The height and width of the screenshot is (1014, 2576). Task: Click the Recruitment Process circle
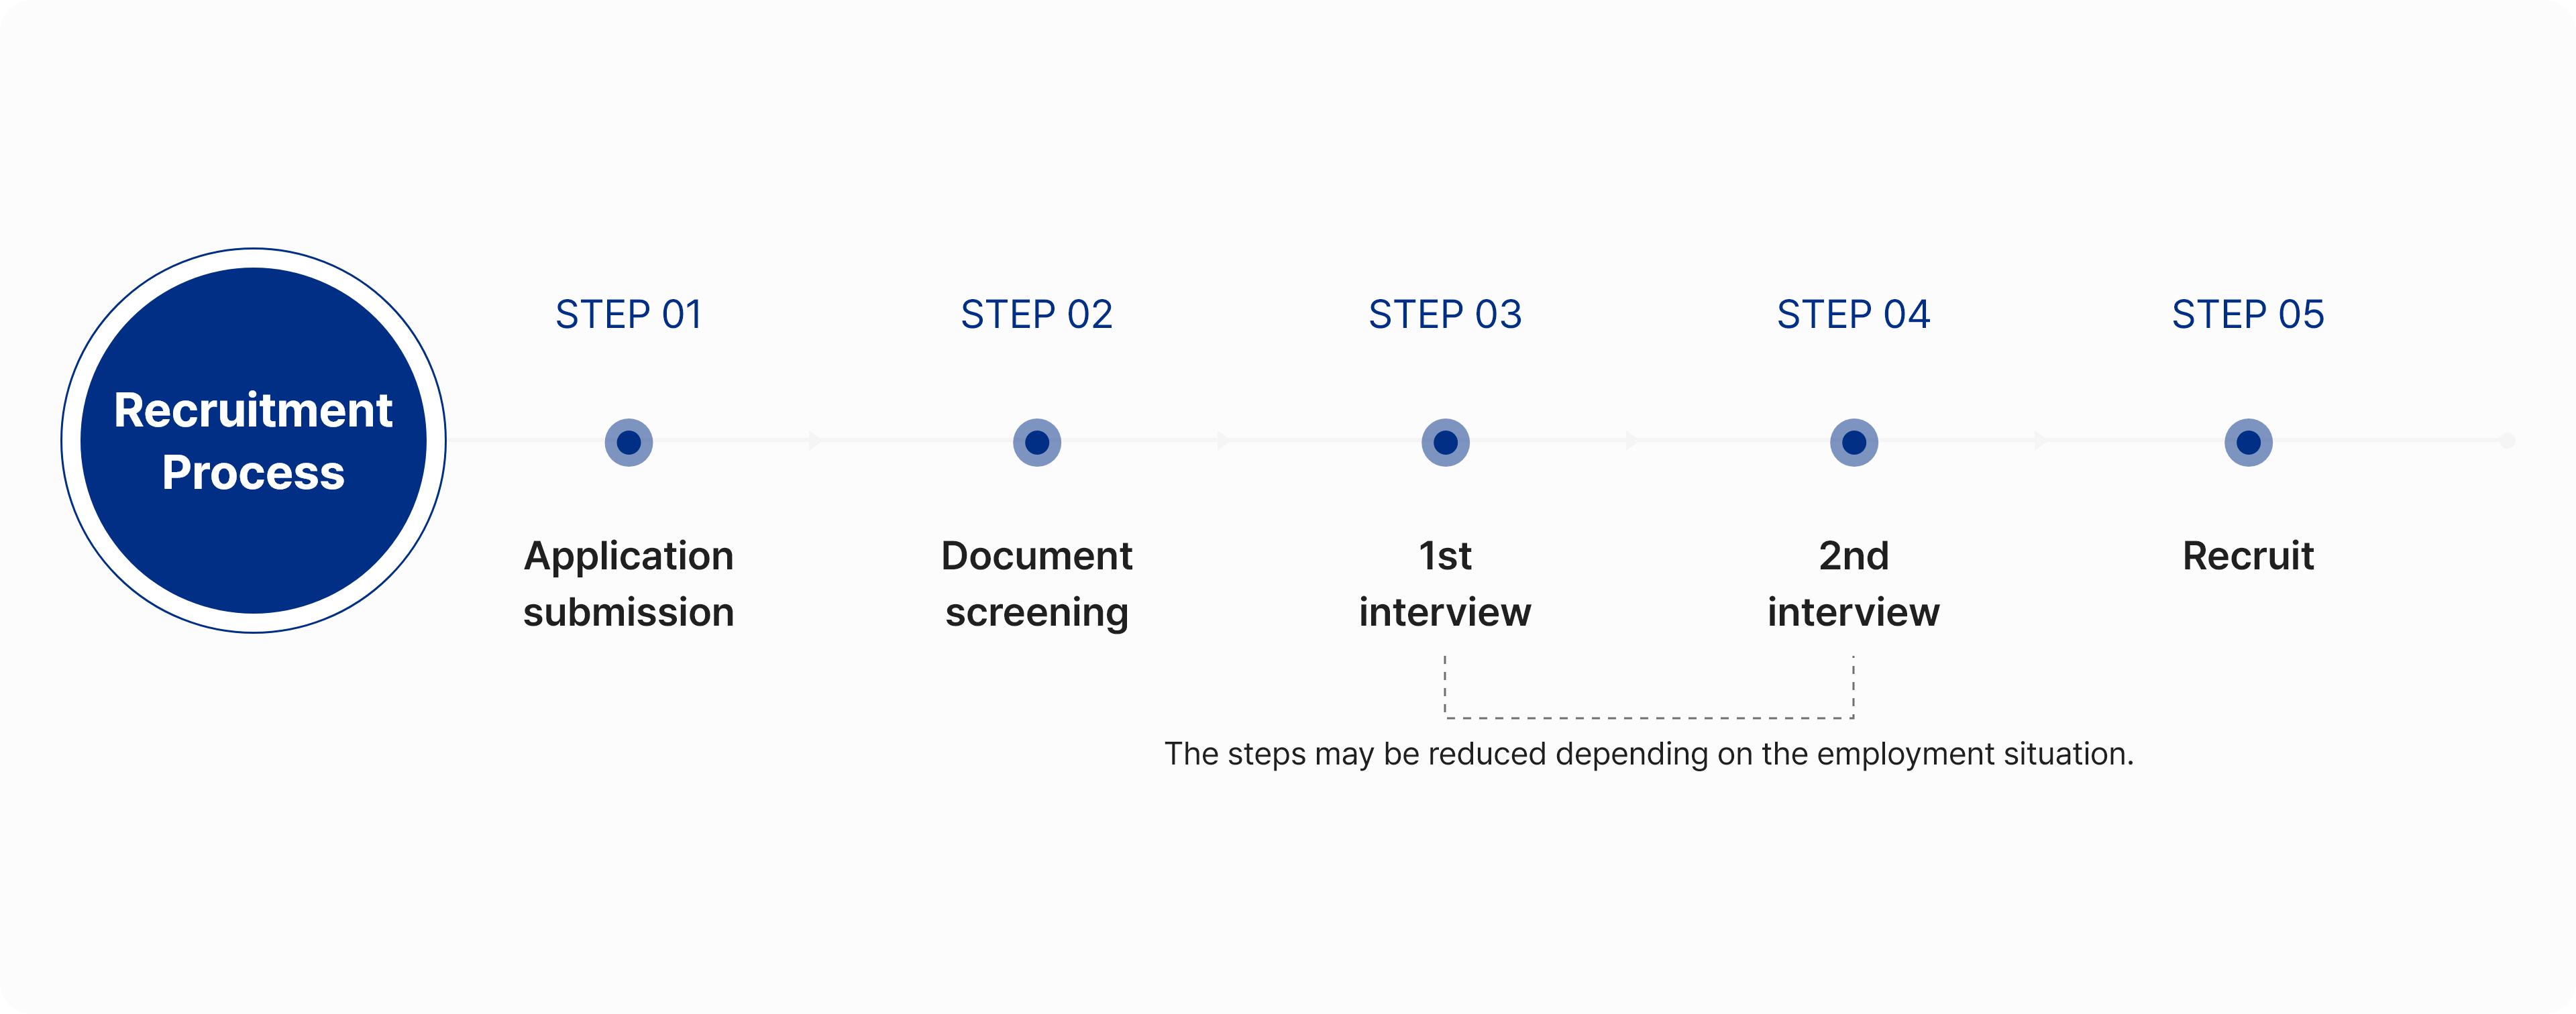[253, 441]
